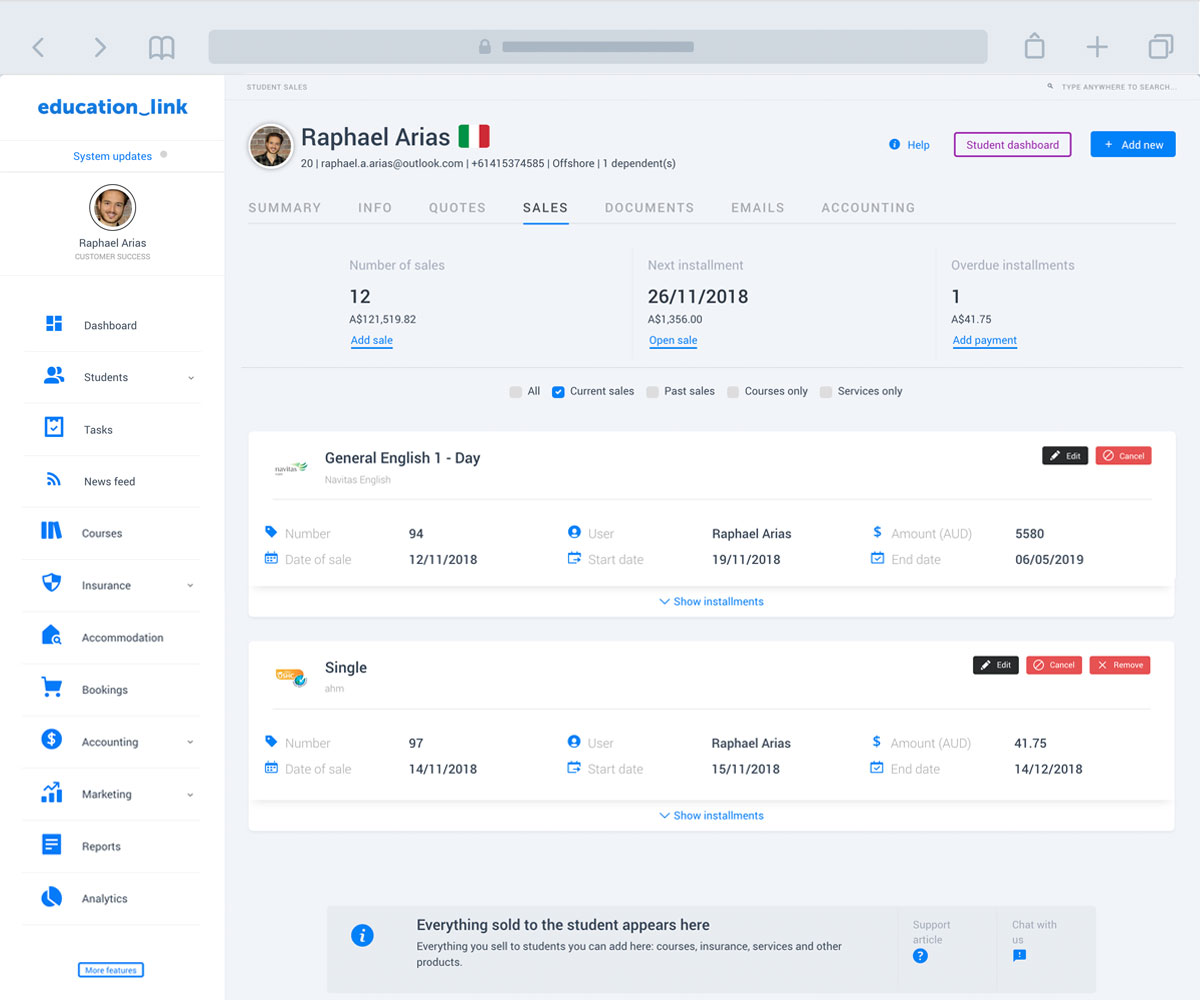
Task: Click the Tasks checklist icon
Action: 54,428
